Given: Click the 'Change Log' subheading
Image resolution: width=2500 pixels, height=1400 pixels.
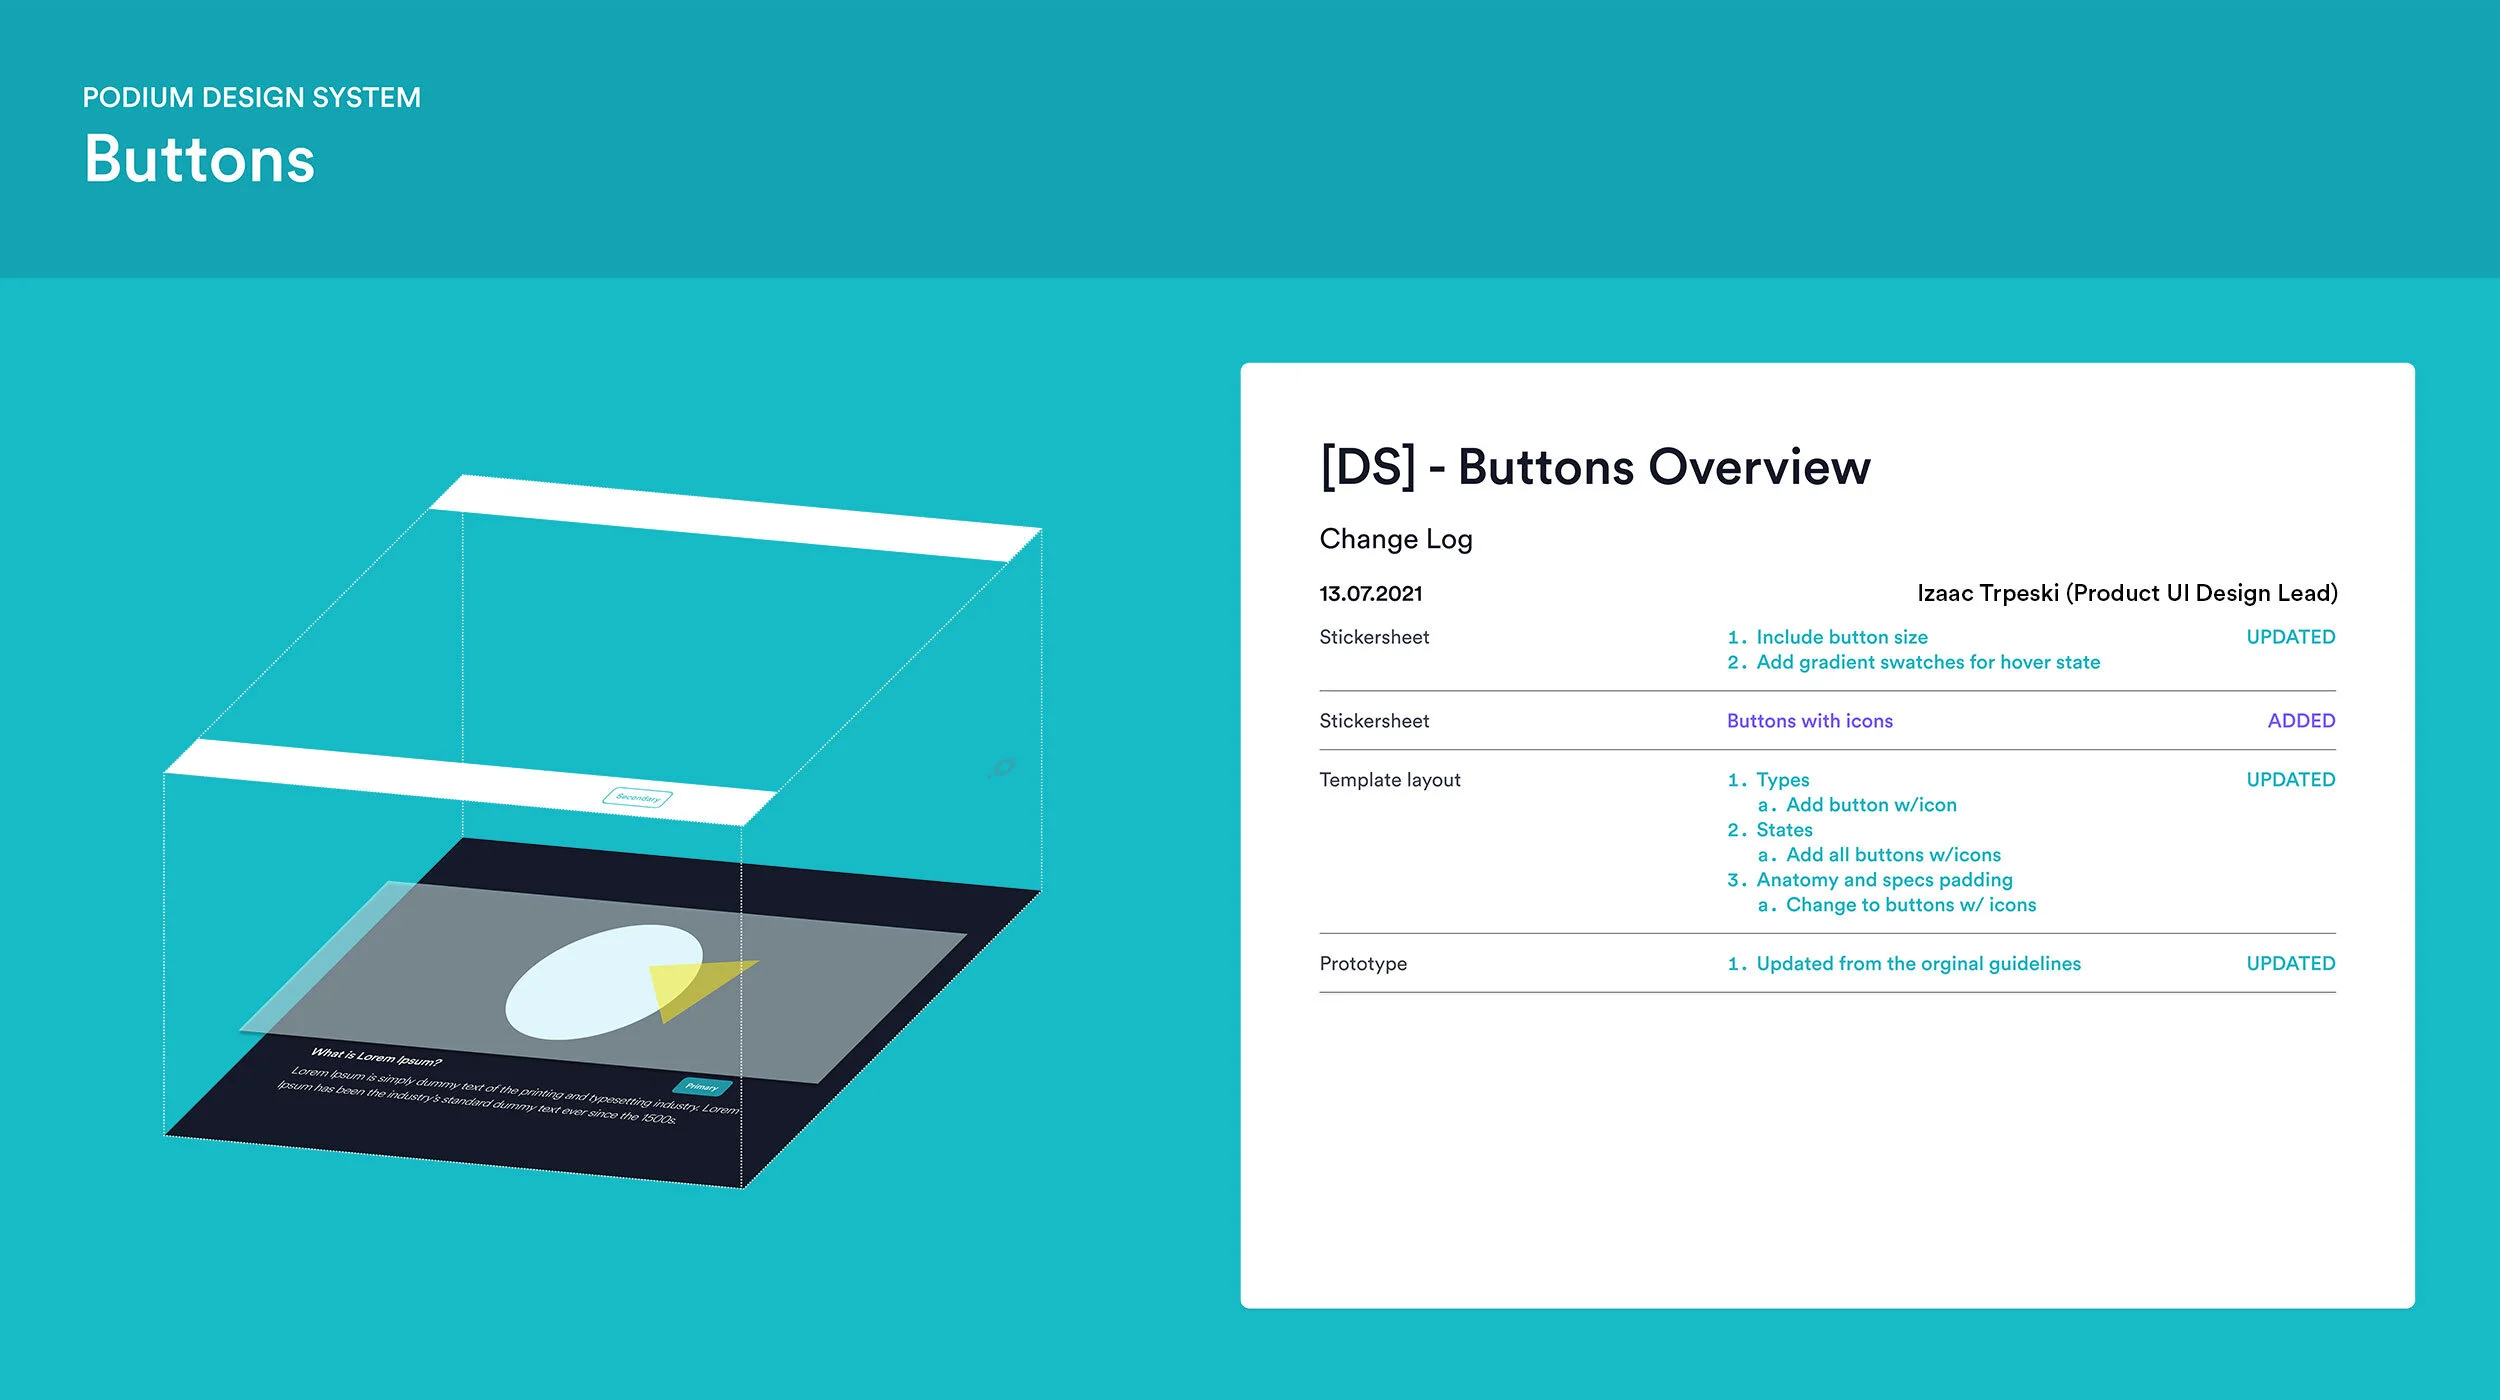Looking at the screenshot, I should click(1396, 539).
